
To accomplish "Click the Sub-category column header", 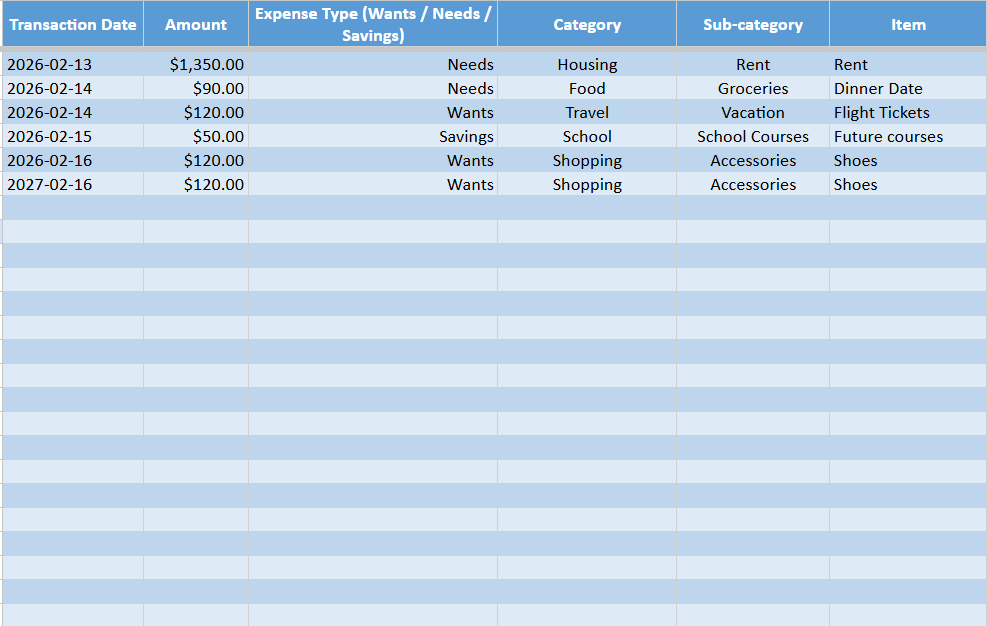I will [753, 24].
